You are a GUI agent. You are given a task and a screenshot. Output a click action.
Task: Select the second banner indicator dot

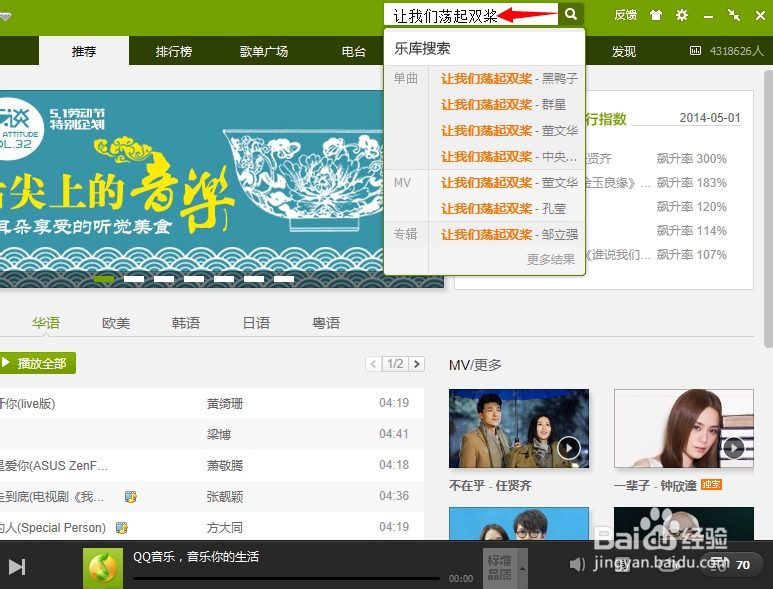tap(134, 278)
